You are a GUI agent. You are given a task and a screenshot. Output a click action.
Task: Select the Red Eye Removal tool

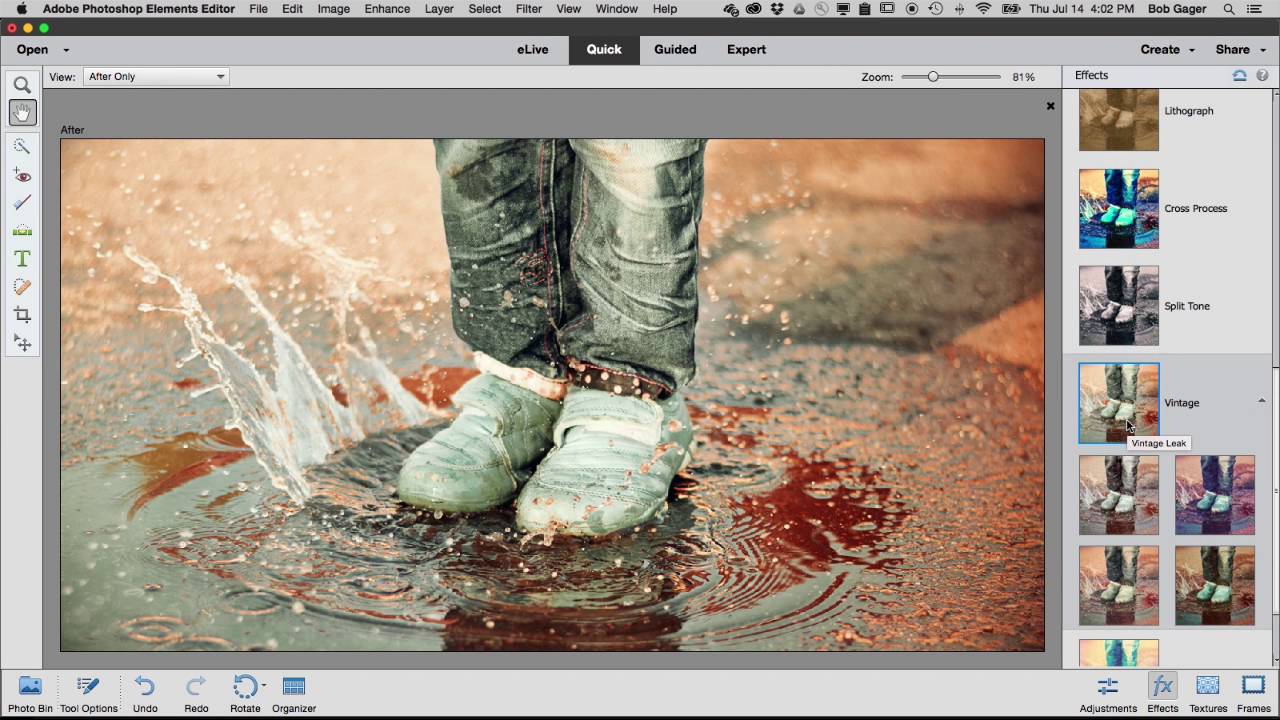pyautogui.click(x=22, y=175)
